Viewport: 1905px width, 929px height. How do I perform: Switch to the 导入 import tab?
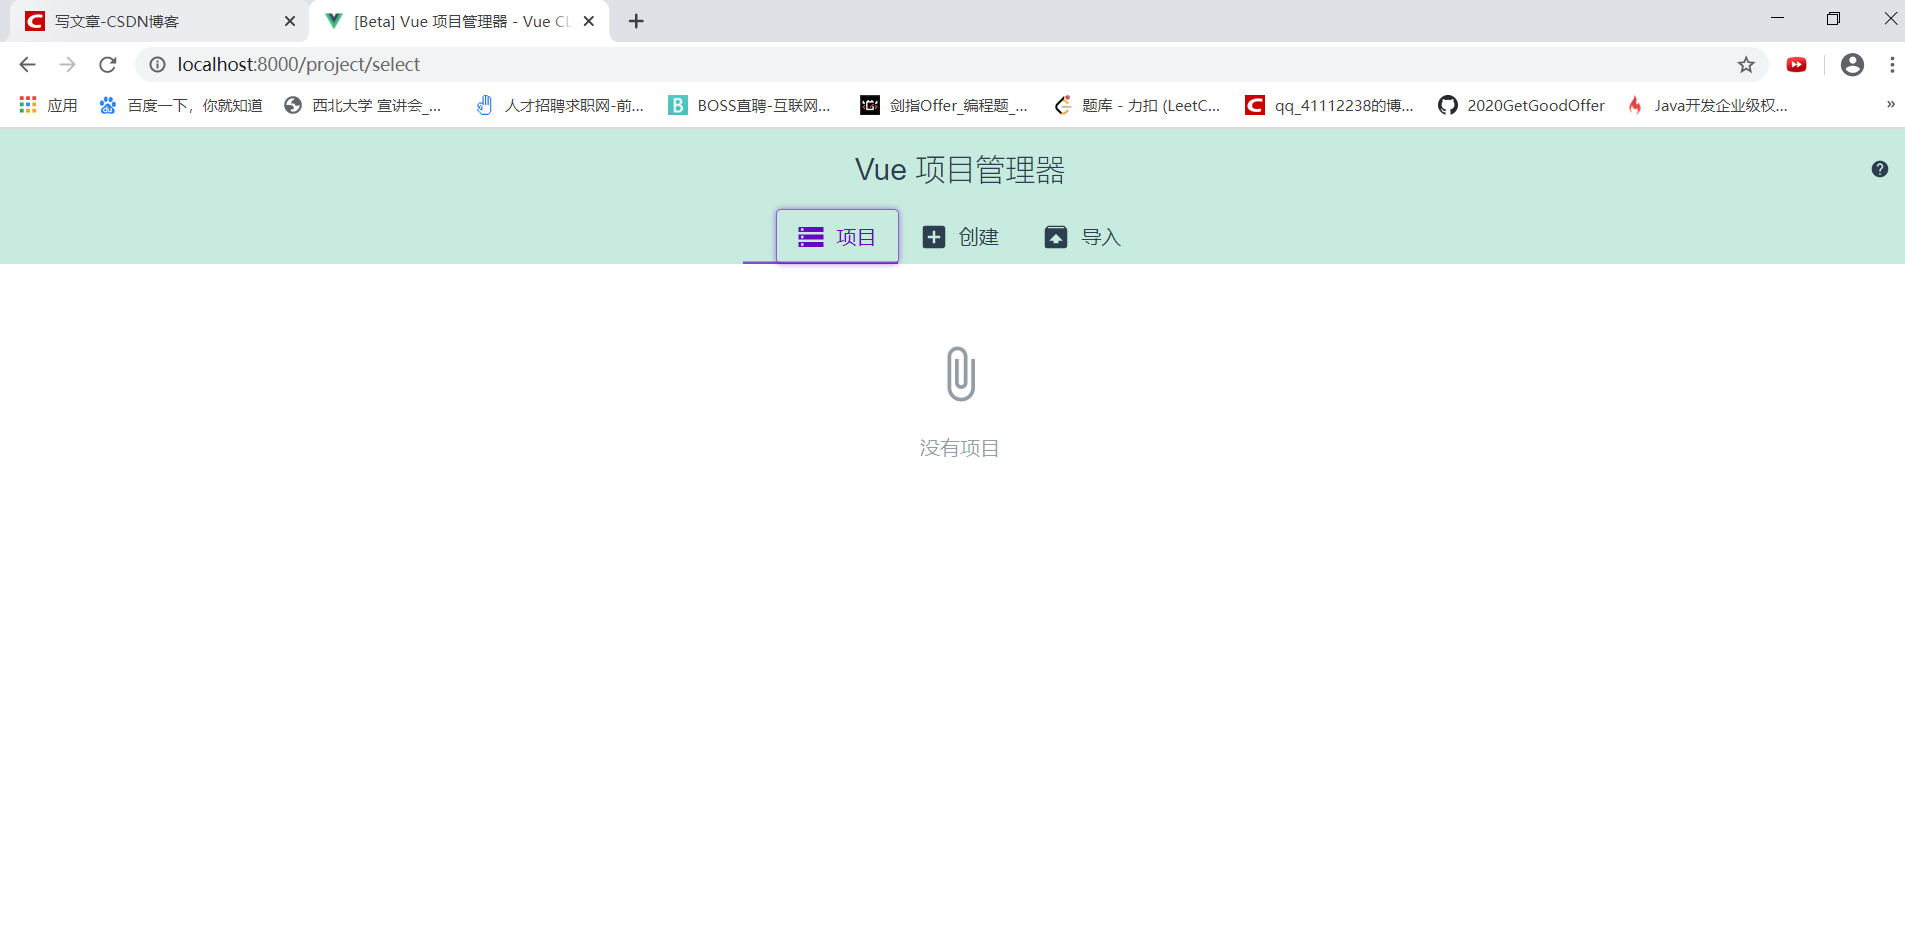click(1083, 237)
